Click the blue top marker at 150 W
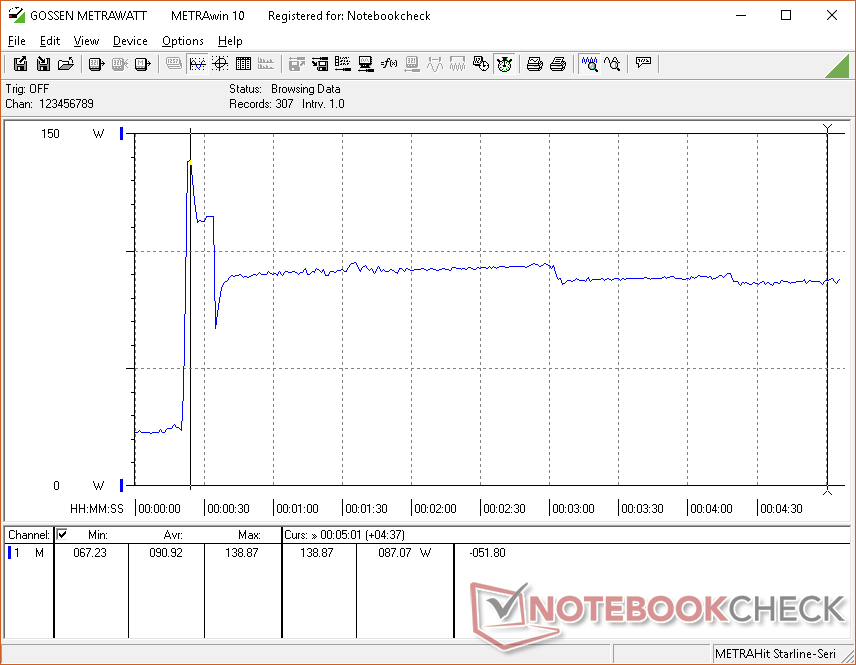 tap(122, 134)
